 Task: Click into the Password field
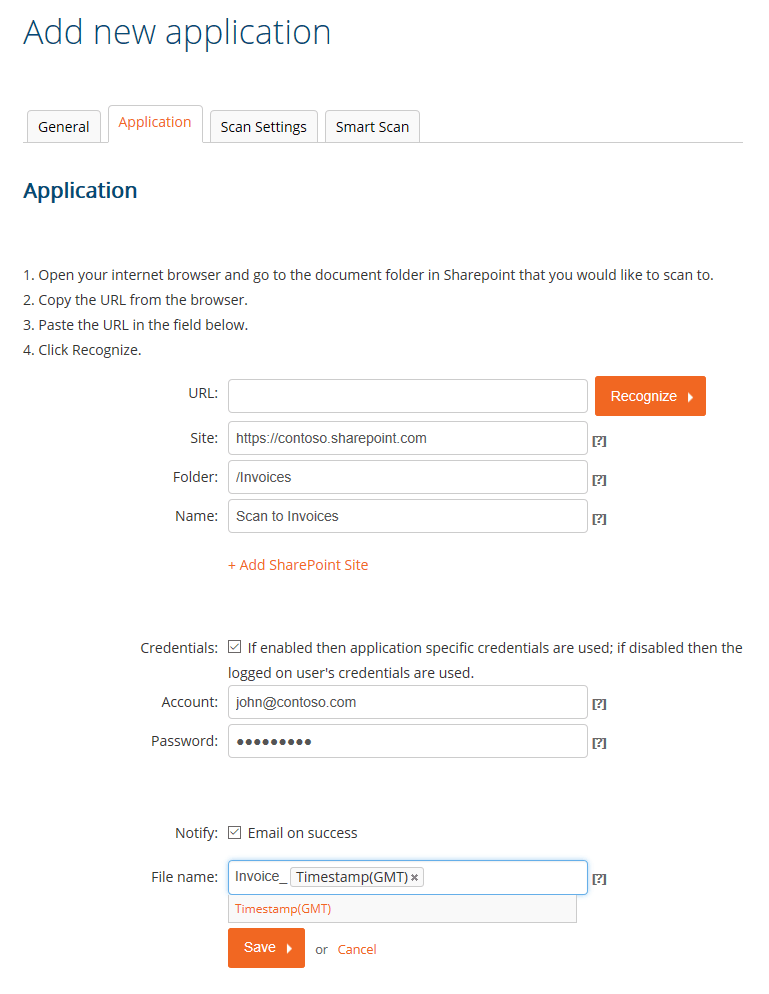408,741
